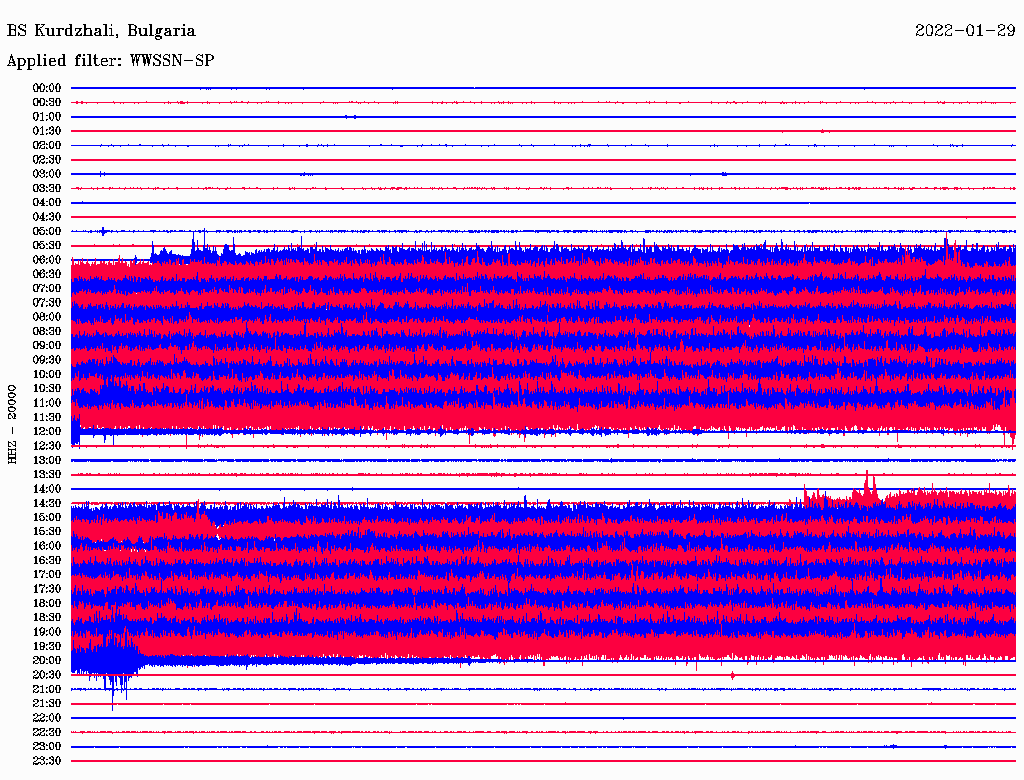Screen dimensions: 1024x780
Task: Select the 10:30 time label
Action: [47, 388]
